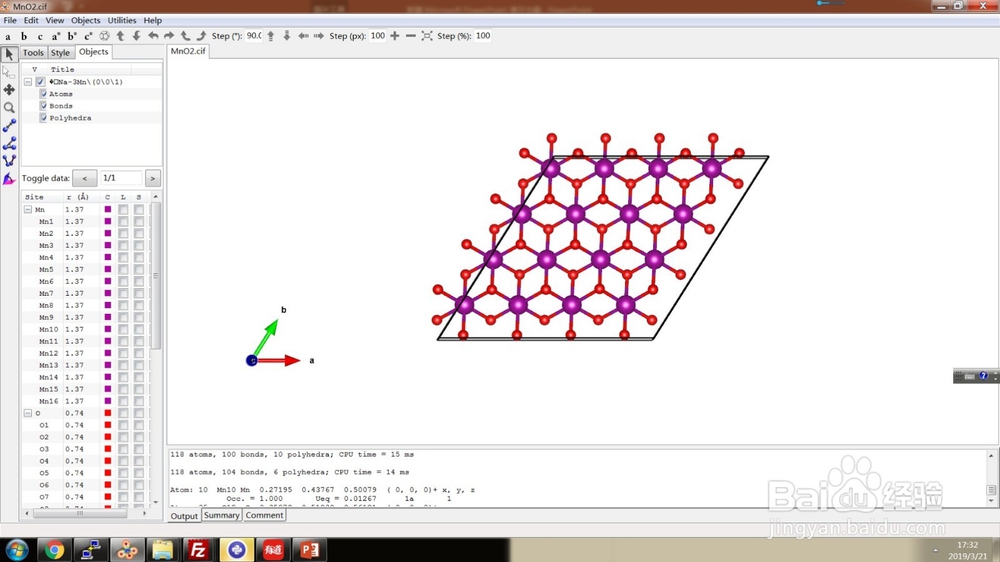Viewport: 1000px width, 562px height.
Task: Open FileZilla from the taskbar
Action: (198, 550)
